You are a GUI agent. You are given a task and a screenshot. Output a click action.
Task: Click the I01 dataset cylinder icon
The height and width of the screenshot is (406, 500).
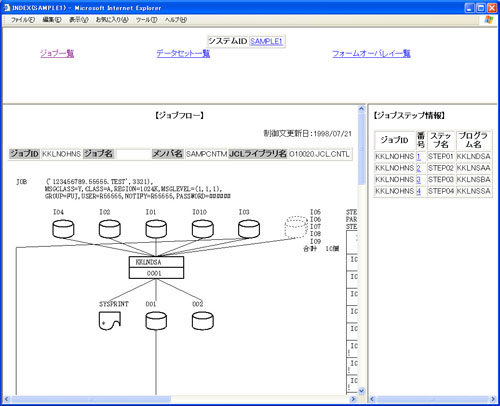[156, 229]
